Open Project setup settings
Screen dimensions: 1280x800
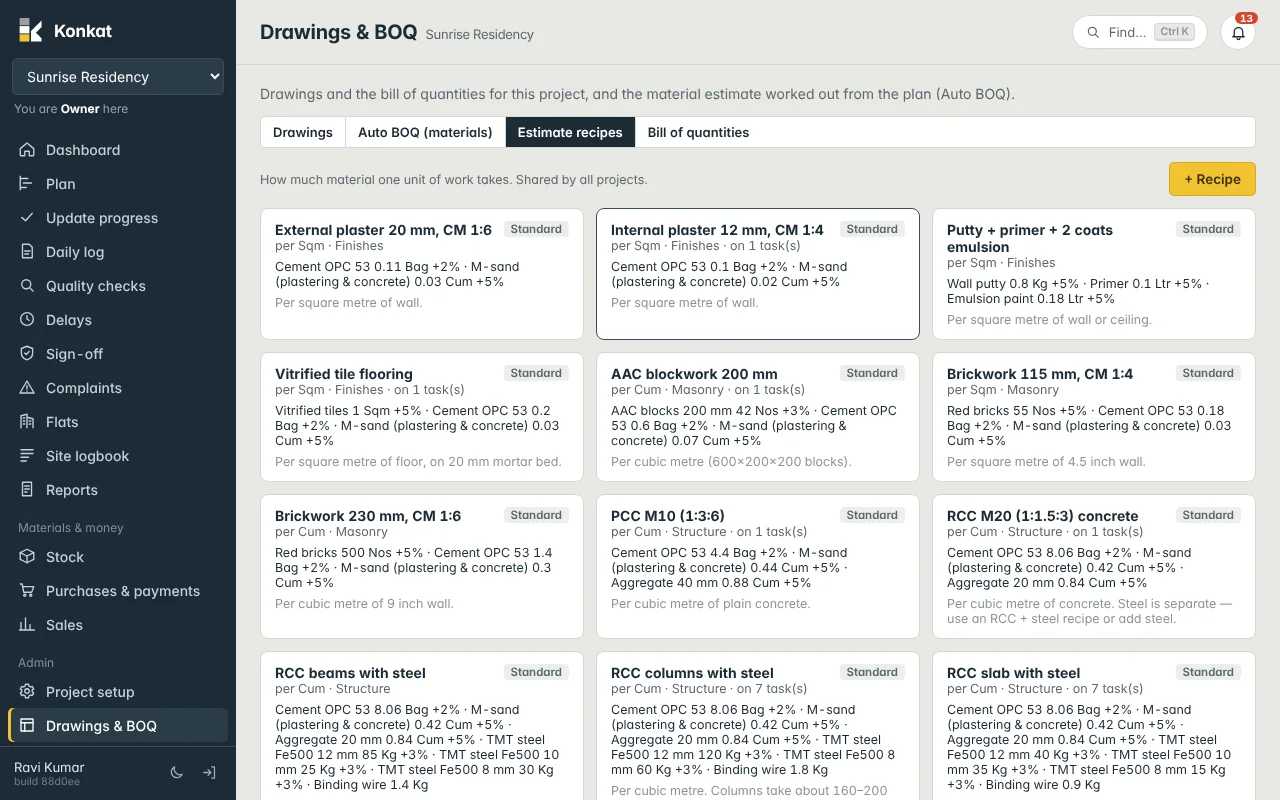[118, 692]
